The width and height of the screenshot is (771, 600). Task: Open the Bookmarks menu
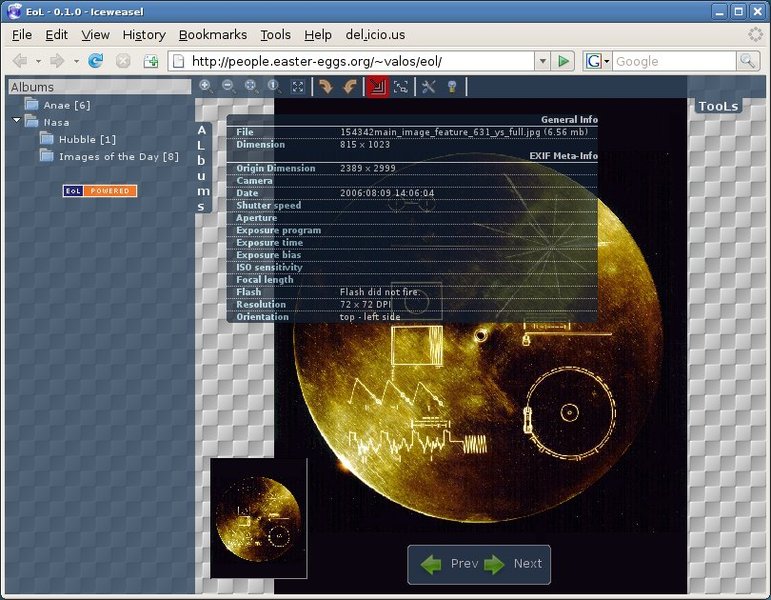tap(213, 35)
